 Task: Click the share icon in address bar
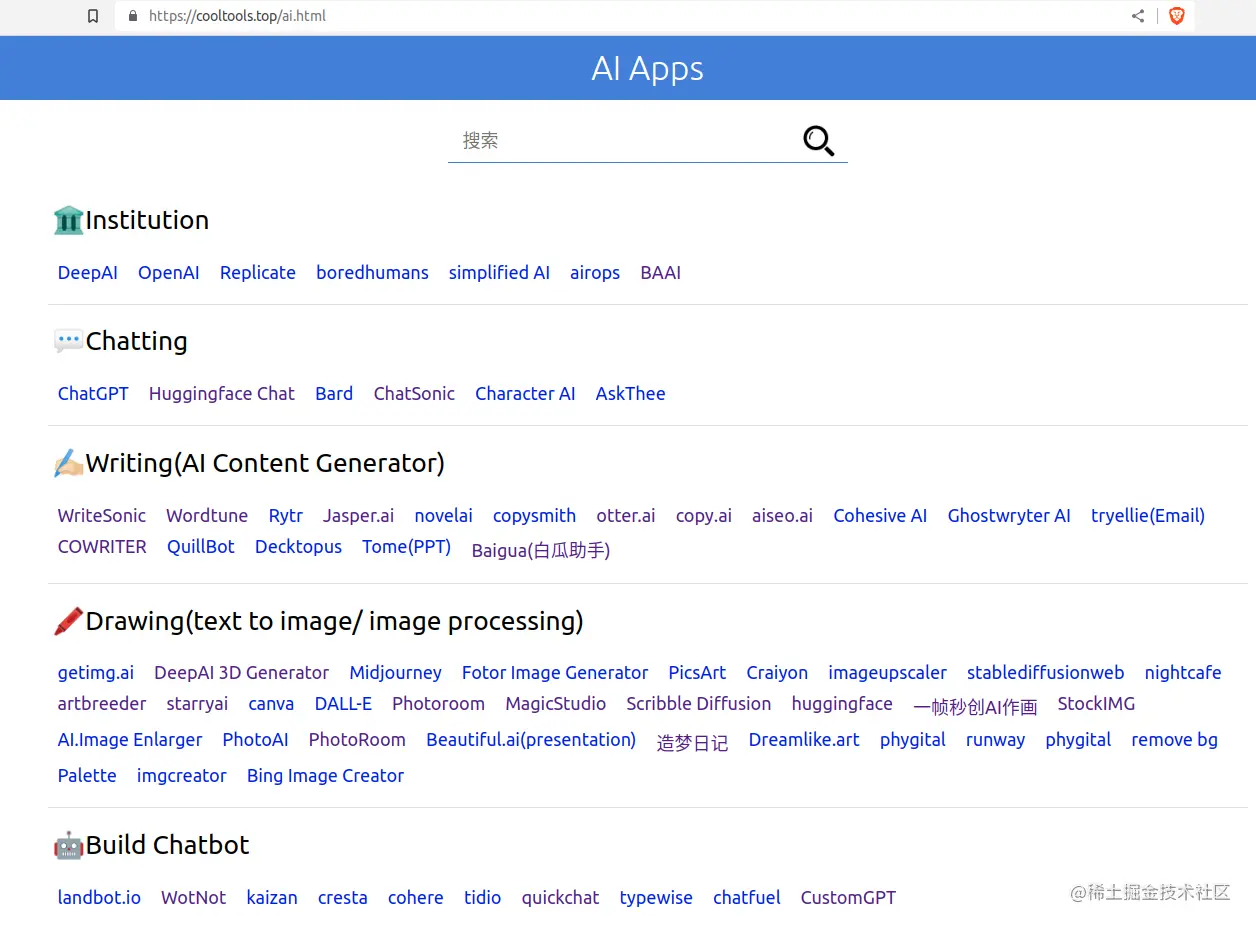click(x=1138, y=16)
